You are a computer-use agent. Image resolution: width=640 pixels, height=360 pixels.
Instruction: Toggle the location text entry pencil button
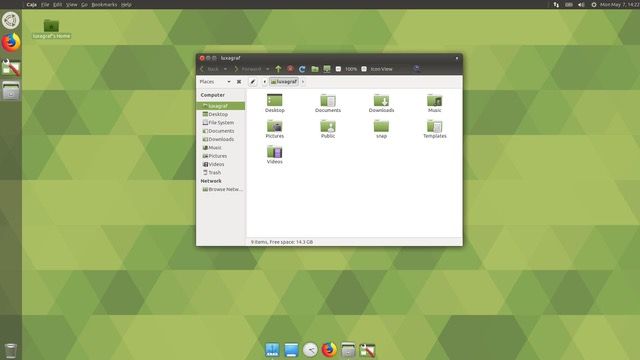(253, 82)
